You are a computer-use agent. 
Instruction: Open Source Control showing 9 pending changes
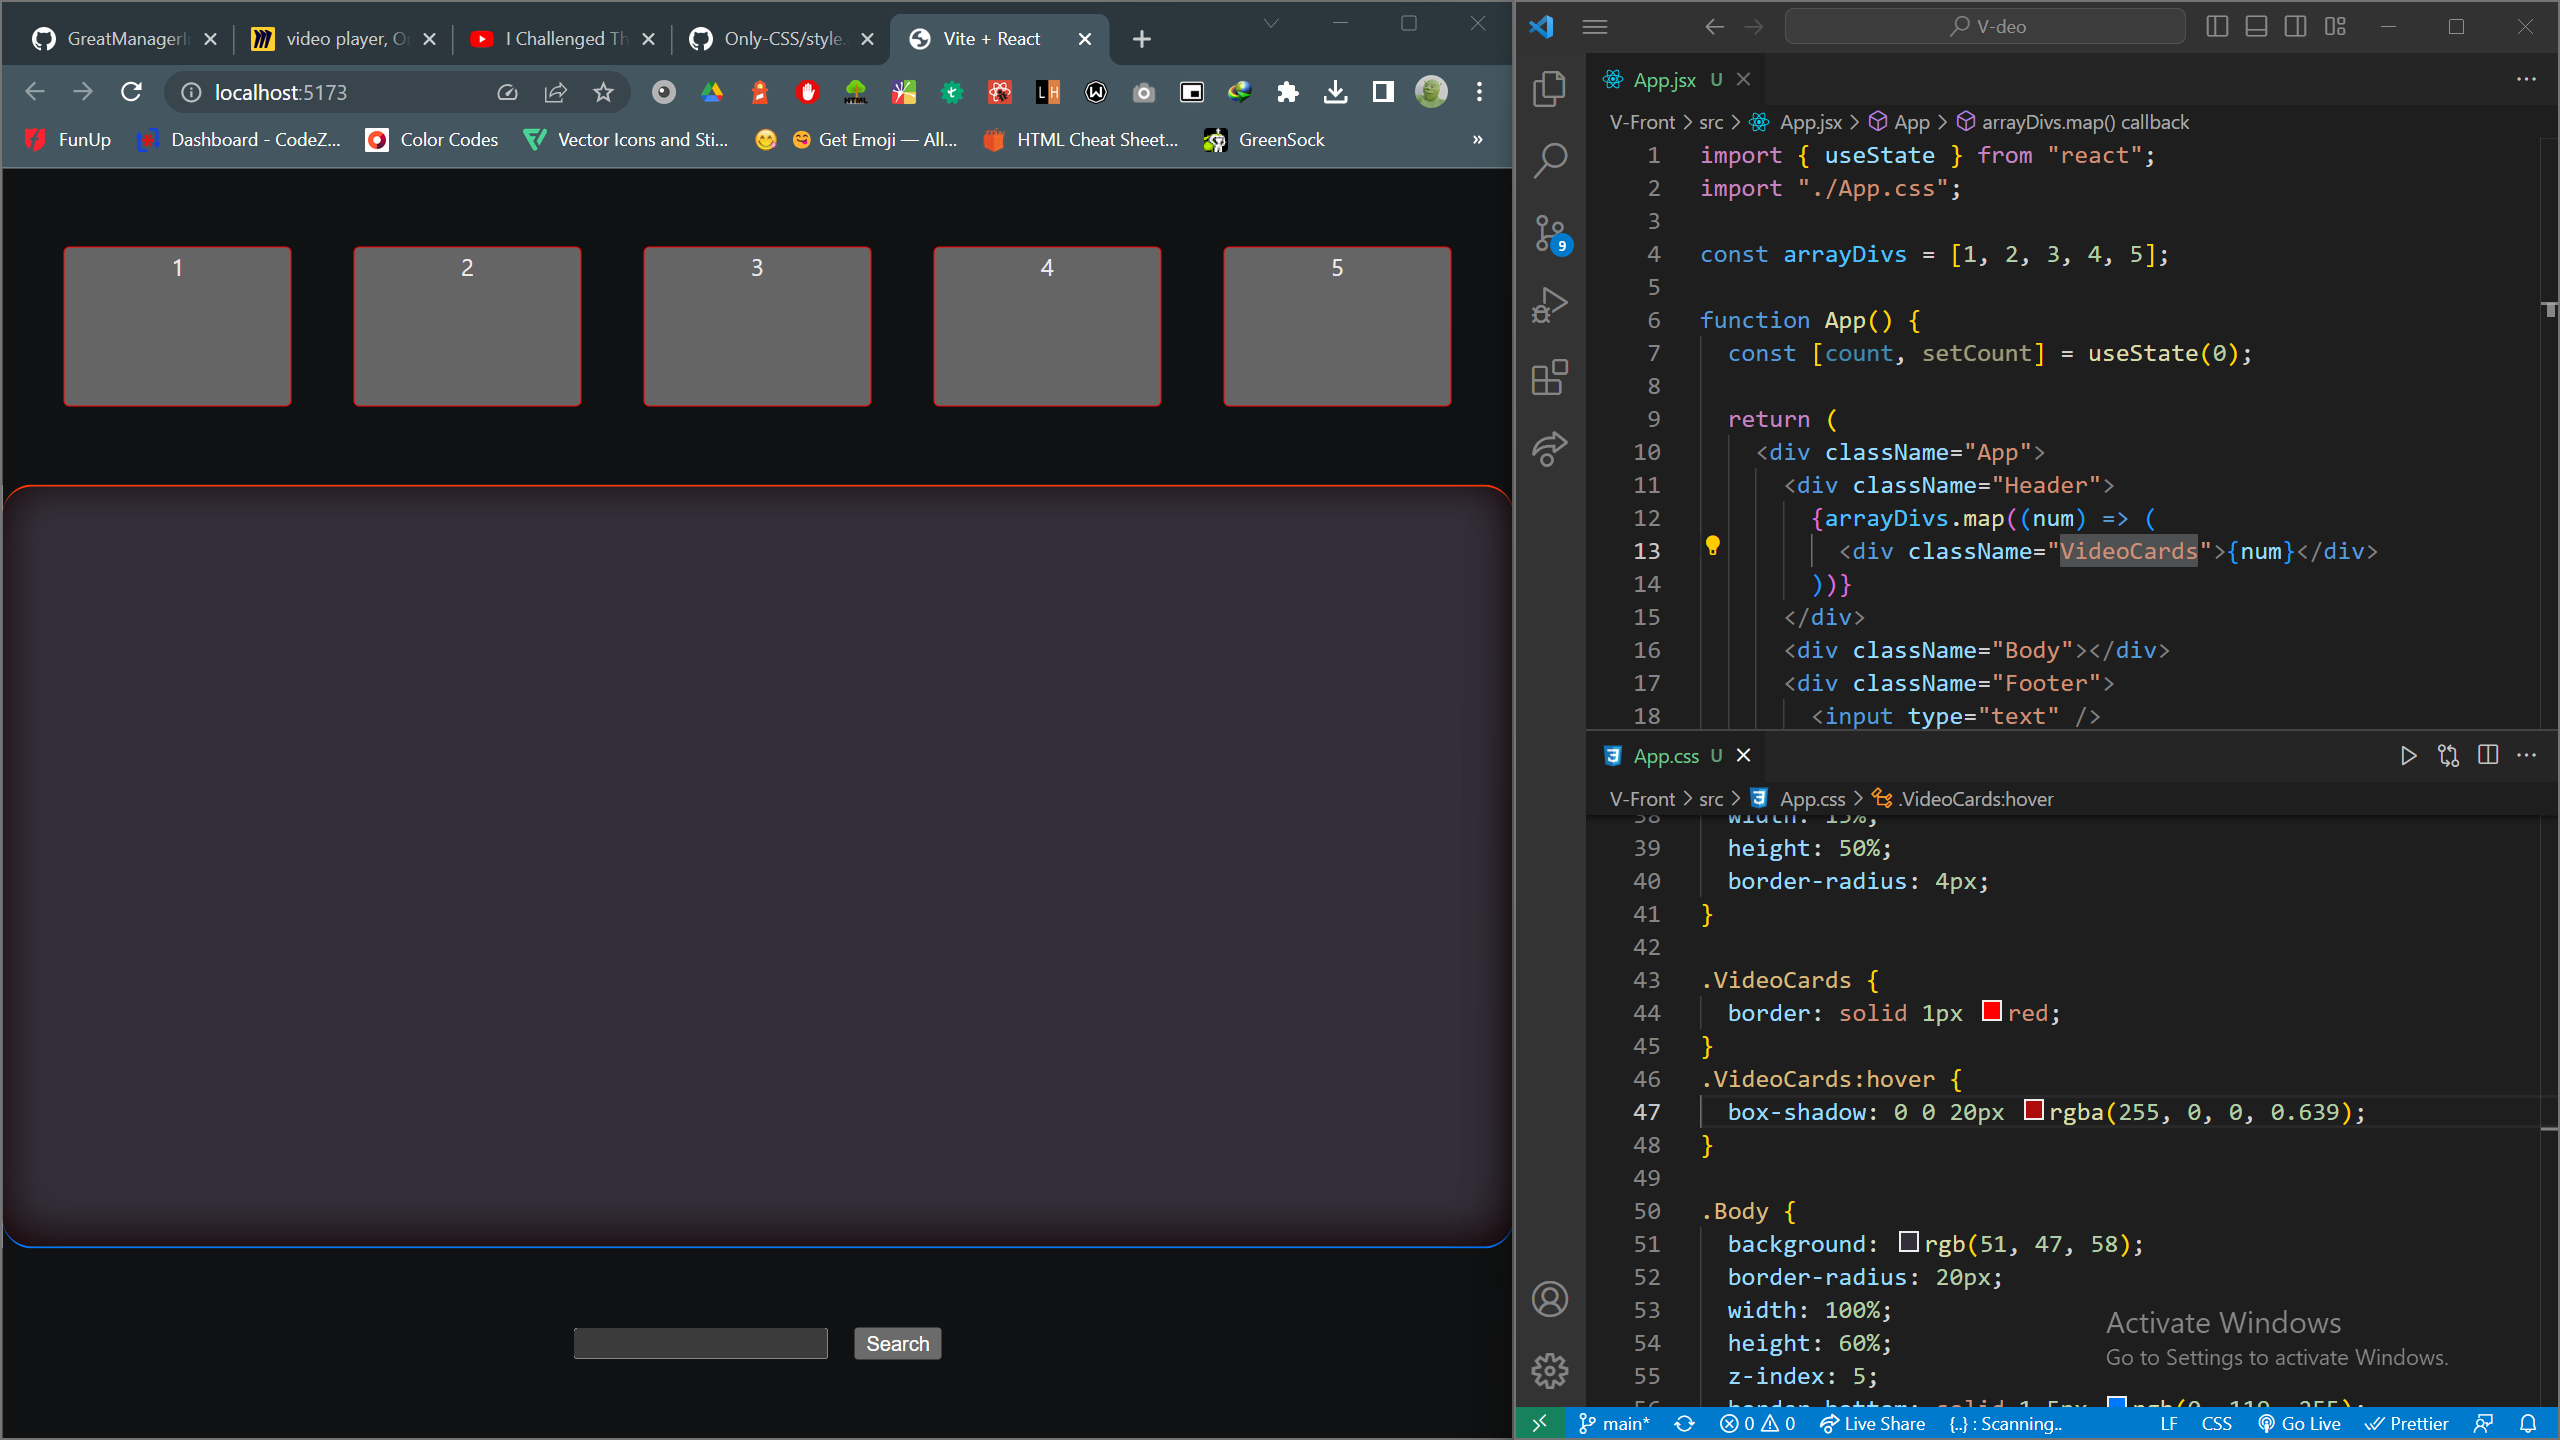coord(1549,230)
